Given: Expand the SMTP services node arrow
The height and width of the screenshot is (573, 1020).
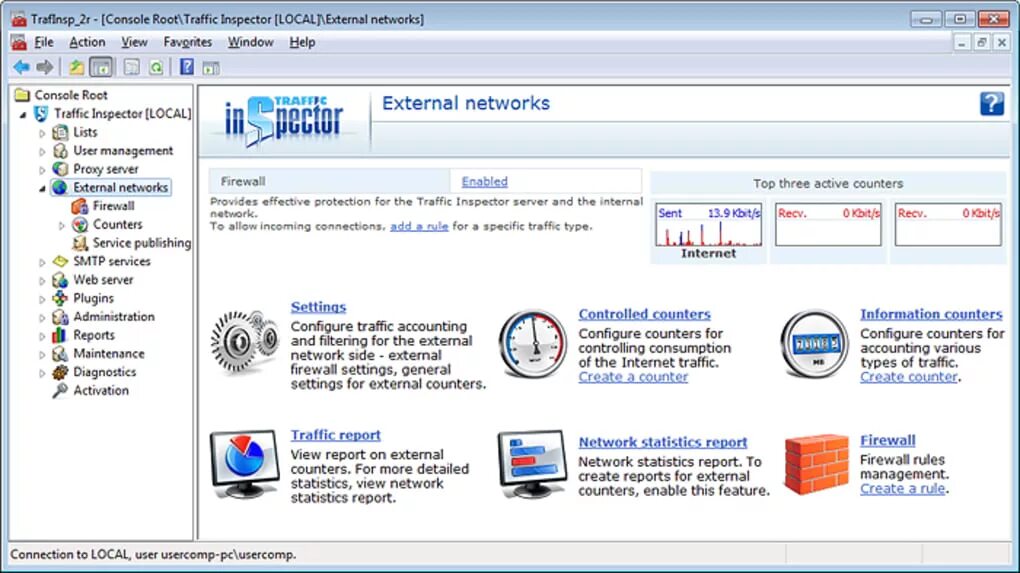Looking at the screenshot, I should tap(42, 263).
